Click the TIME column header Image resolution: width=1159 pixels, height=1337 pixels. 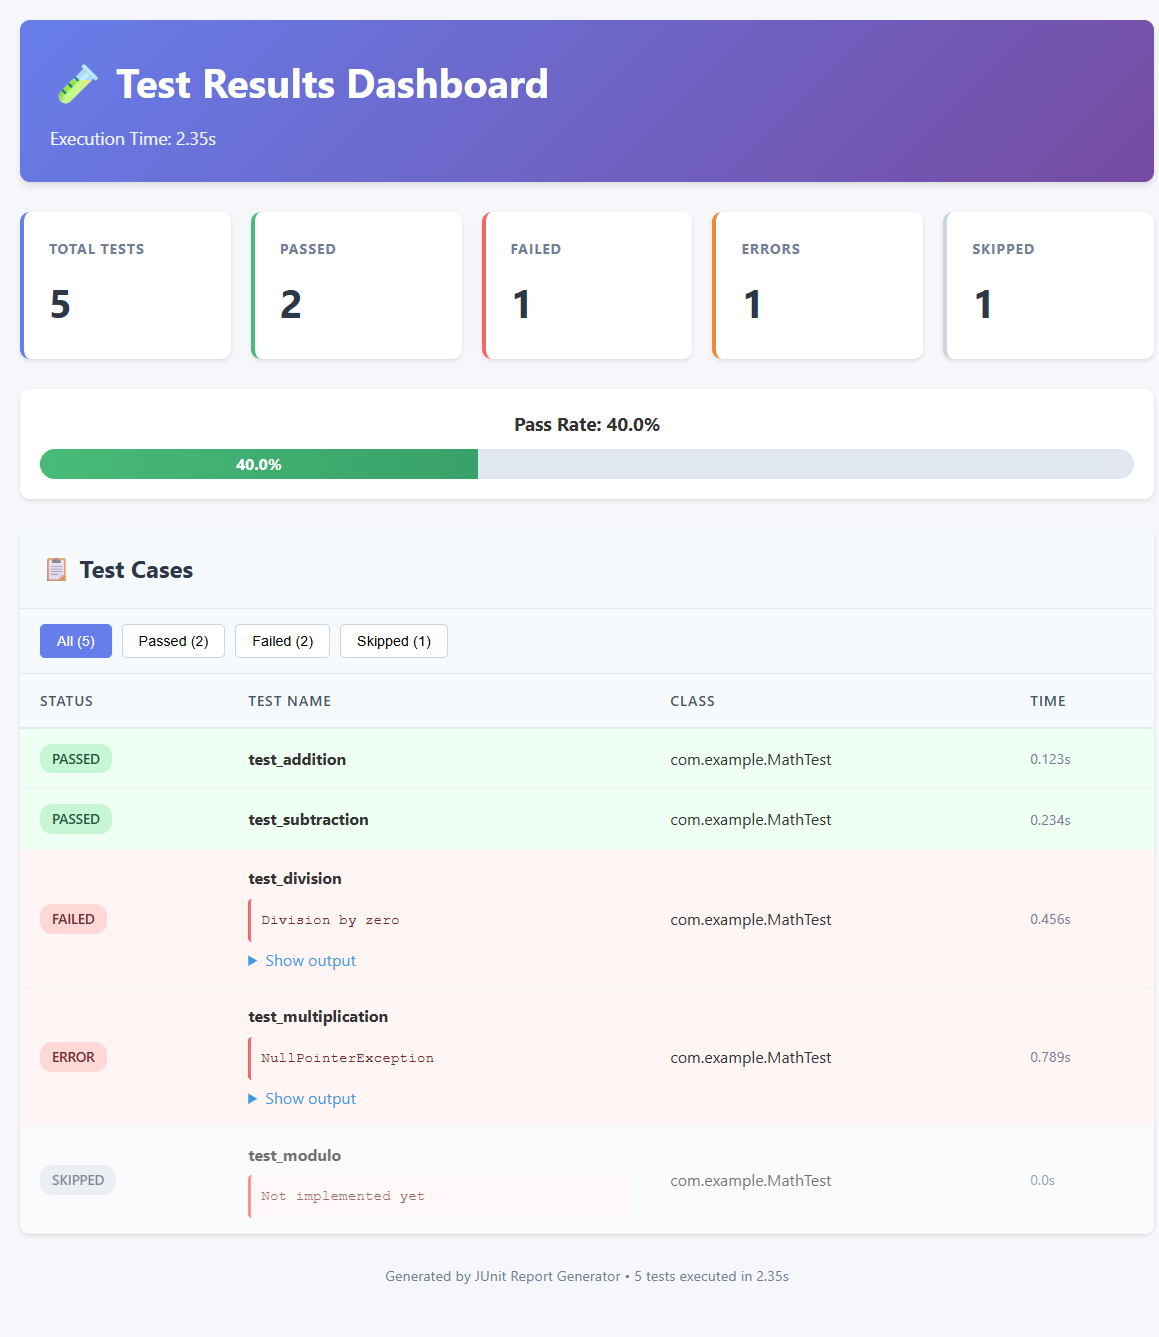pos(1048,701)
